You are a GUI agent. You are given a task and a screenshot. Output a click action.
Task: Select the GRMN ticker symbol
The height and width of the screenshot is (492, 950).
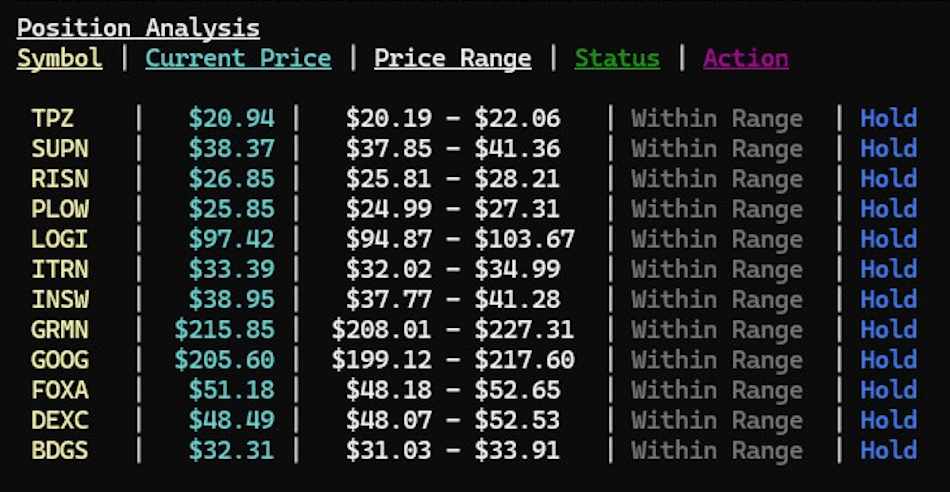point(59,330)
